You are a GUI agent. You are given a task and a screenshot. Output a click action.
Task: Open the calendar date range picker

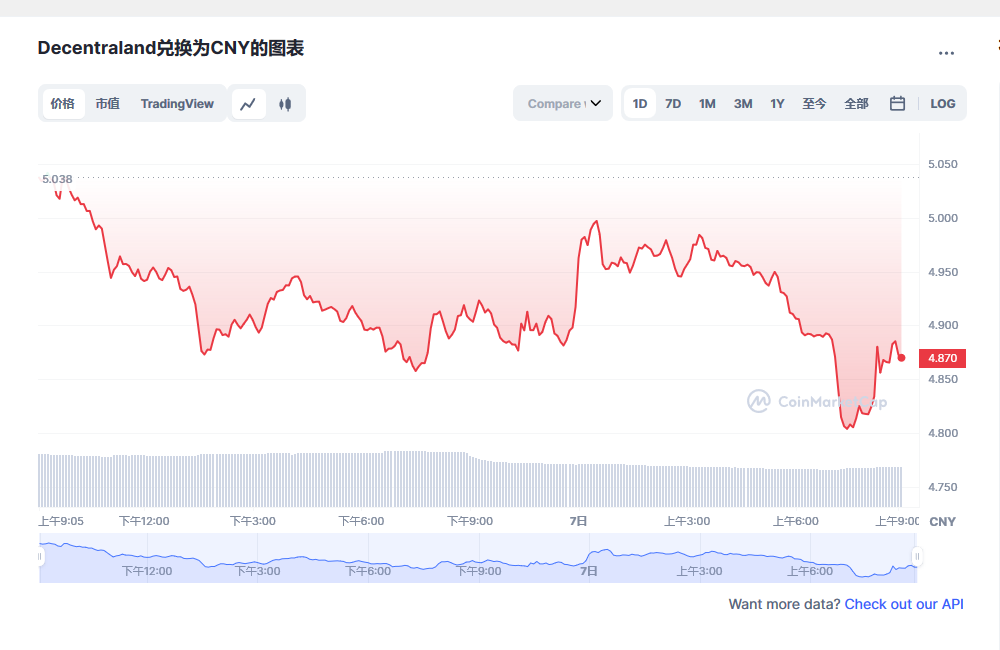pyautogui.click(x=897, y=103)
